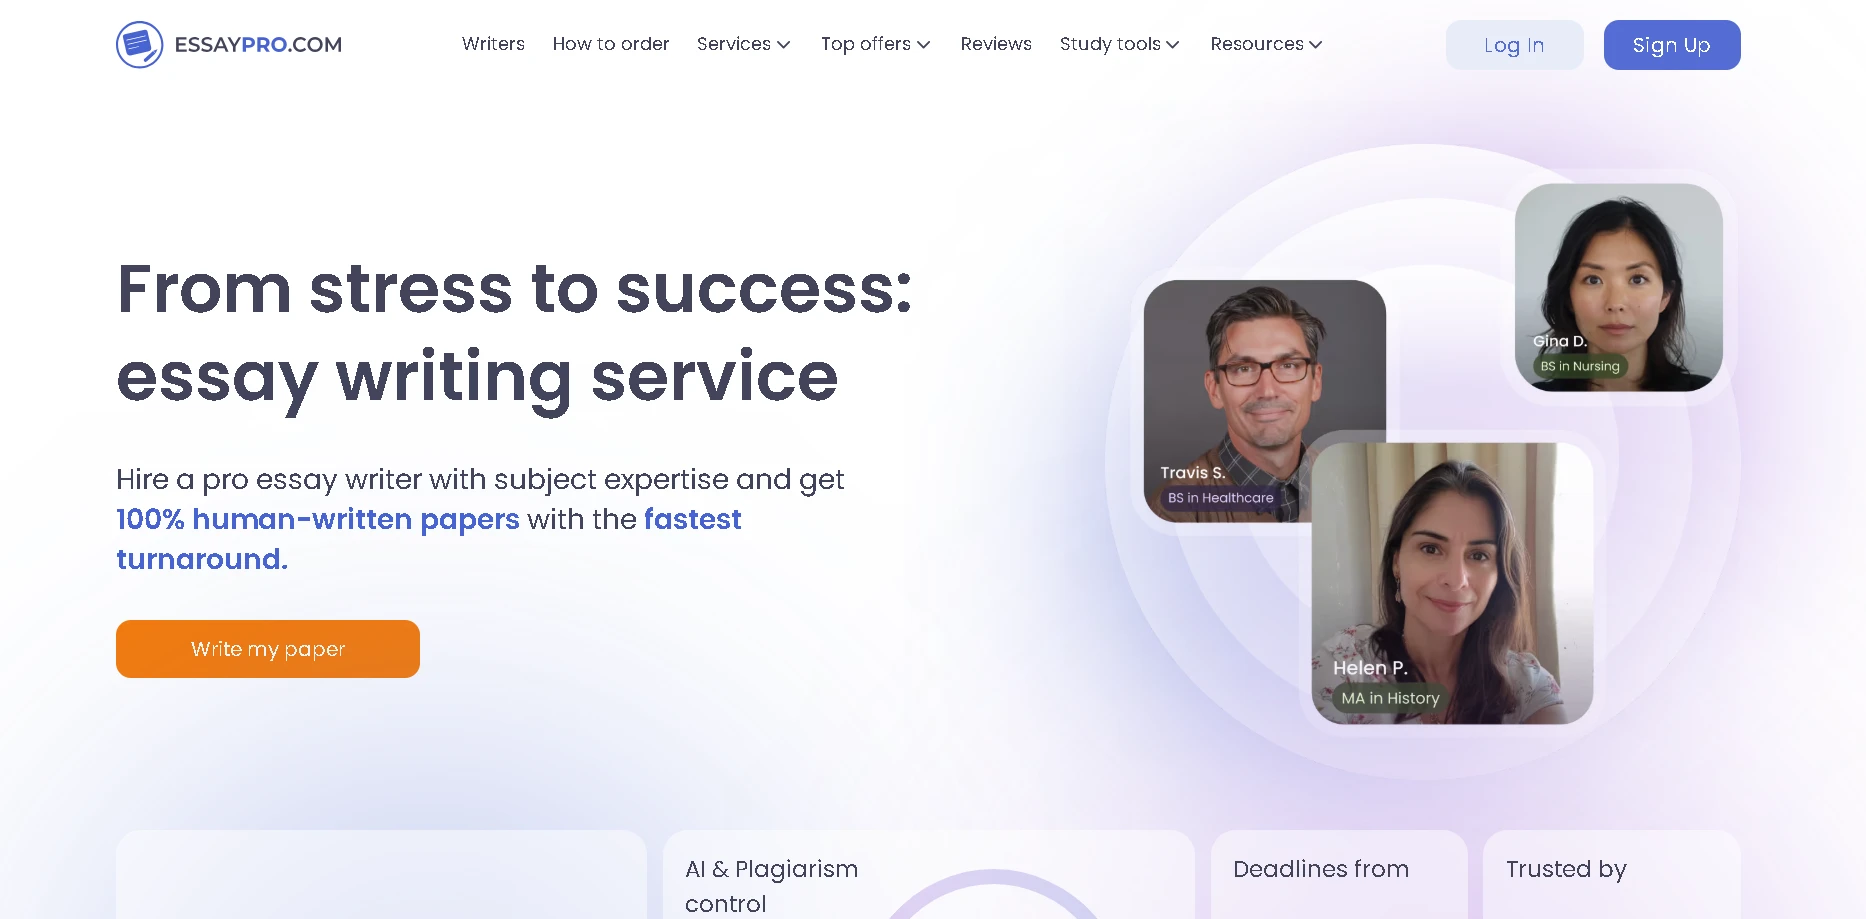Viewport: 1866px width, 919px height.
Task: Click the BS in Nursing badge
Action: tap(1579, 366)
